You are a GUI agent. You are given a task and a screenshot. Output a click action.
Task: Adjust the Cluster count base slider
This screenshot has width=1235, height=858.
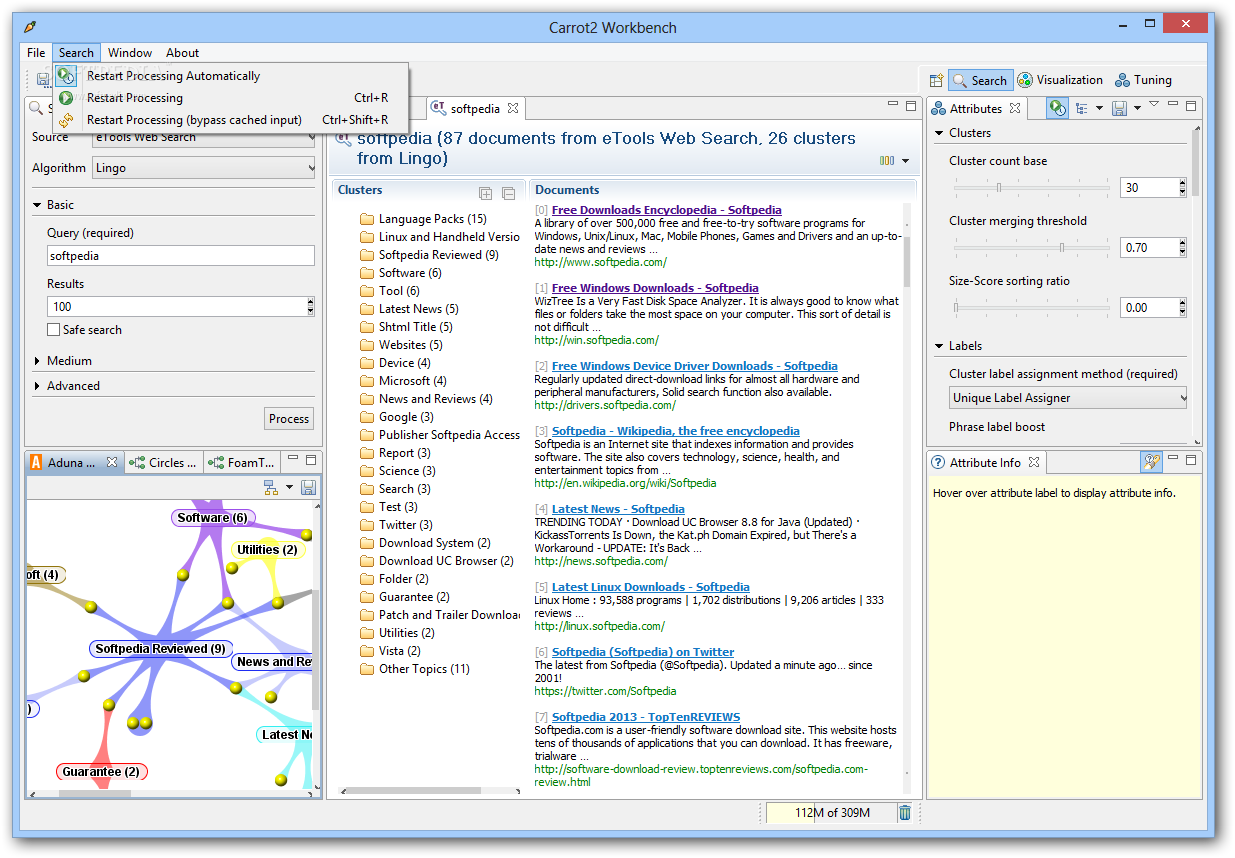coord(1032,187)
